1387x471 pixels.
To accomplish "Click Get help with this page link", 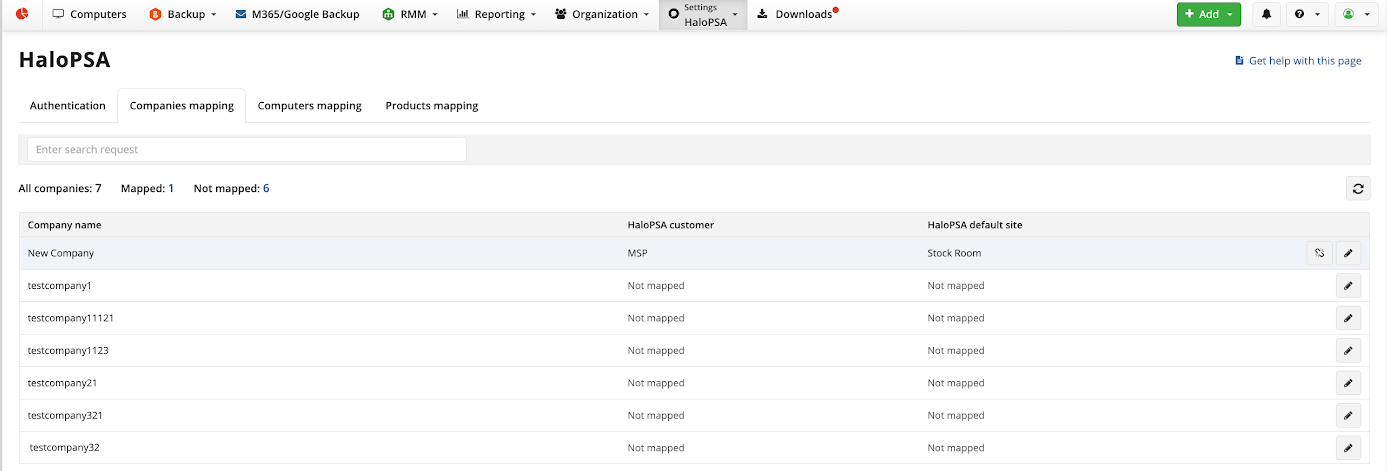I will (1298, 61).
